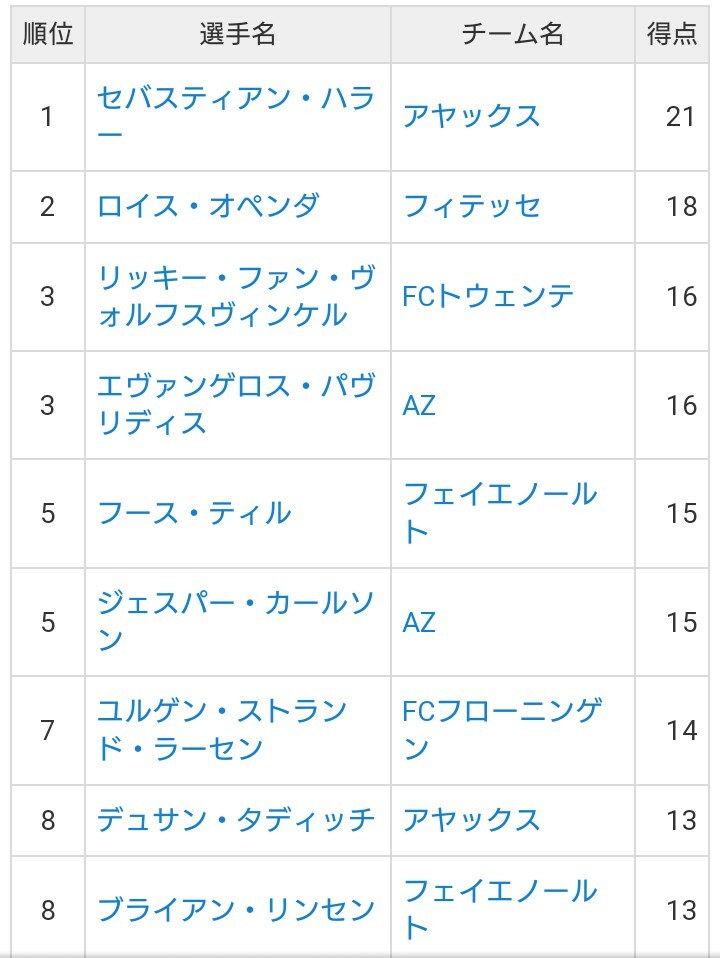Click ジェスパー・カールソン player link
720x958 pixels.
coord(236,604)
